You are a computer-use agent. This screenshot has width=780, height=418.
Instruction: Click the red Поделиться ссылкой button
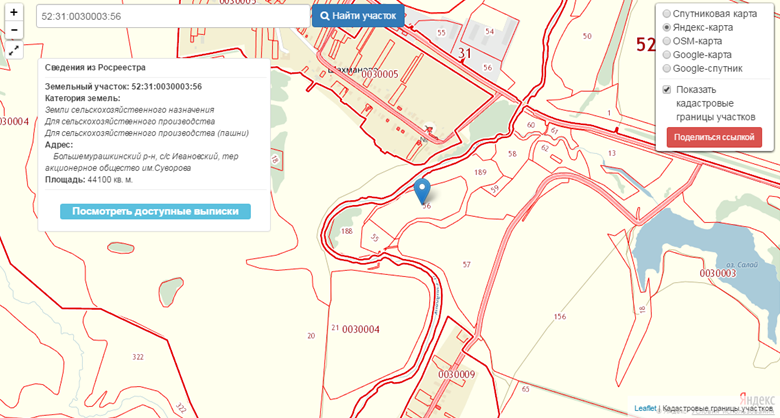point(714,137)
